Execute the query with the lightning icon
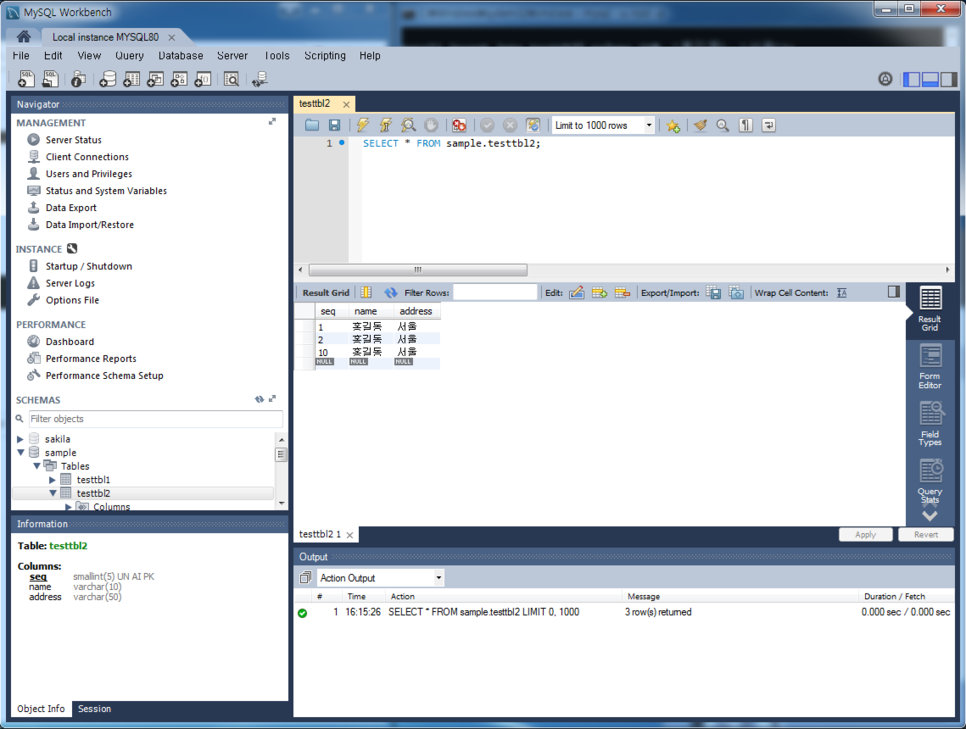This screenshot has height=729, width=966. (x=362, y=125)
